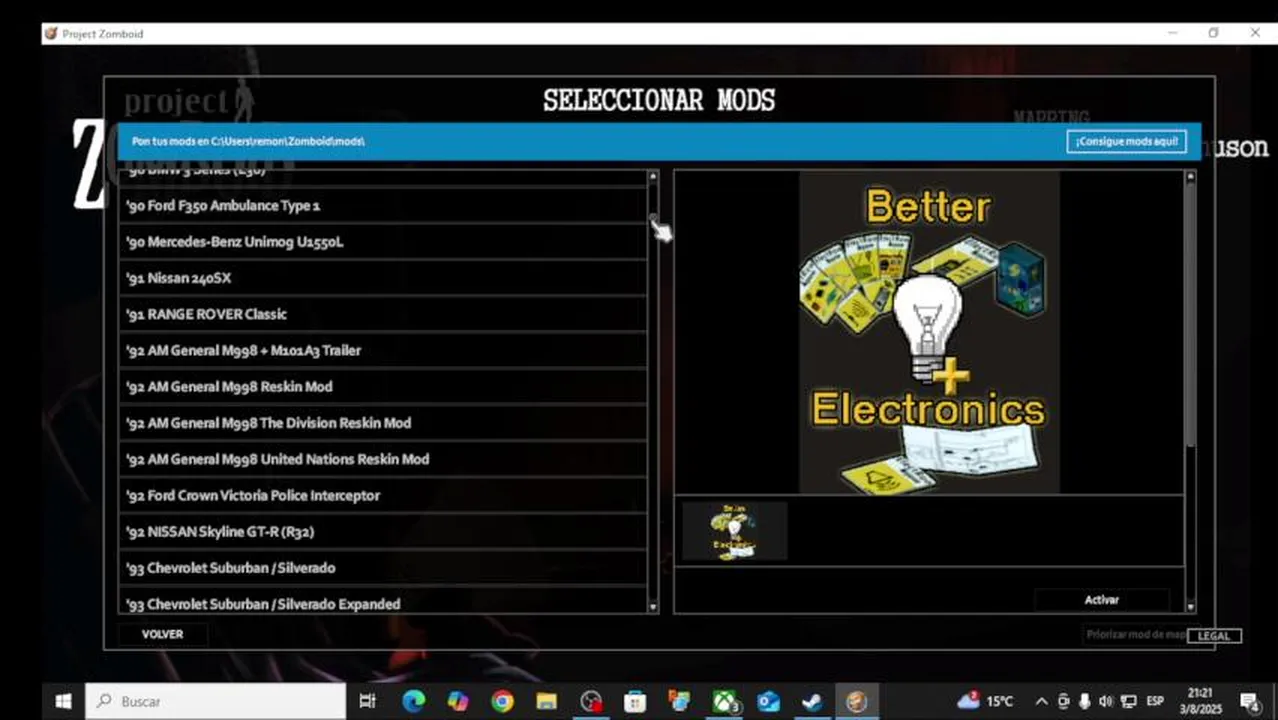Open Microsoft Store from the taskbar

point(635,701)
